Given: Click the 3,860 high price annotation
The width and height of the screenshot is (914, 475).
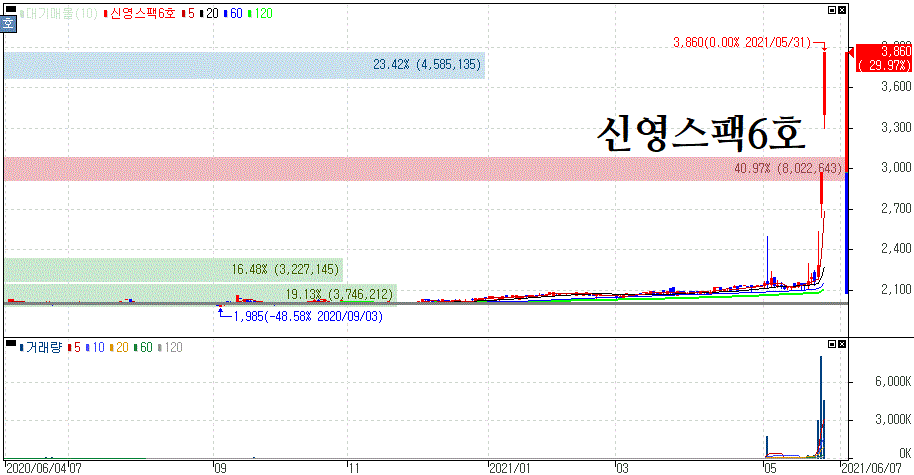Looking at the screenshot, I should 742,43.
